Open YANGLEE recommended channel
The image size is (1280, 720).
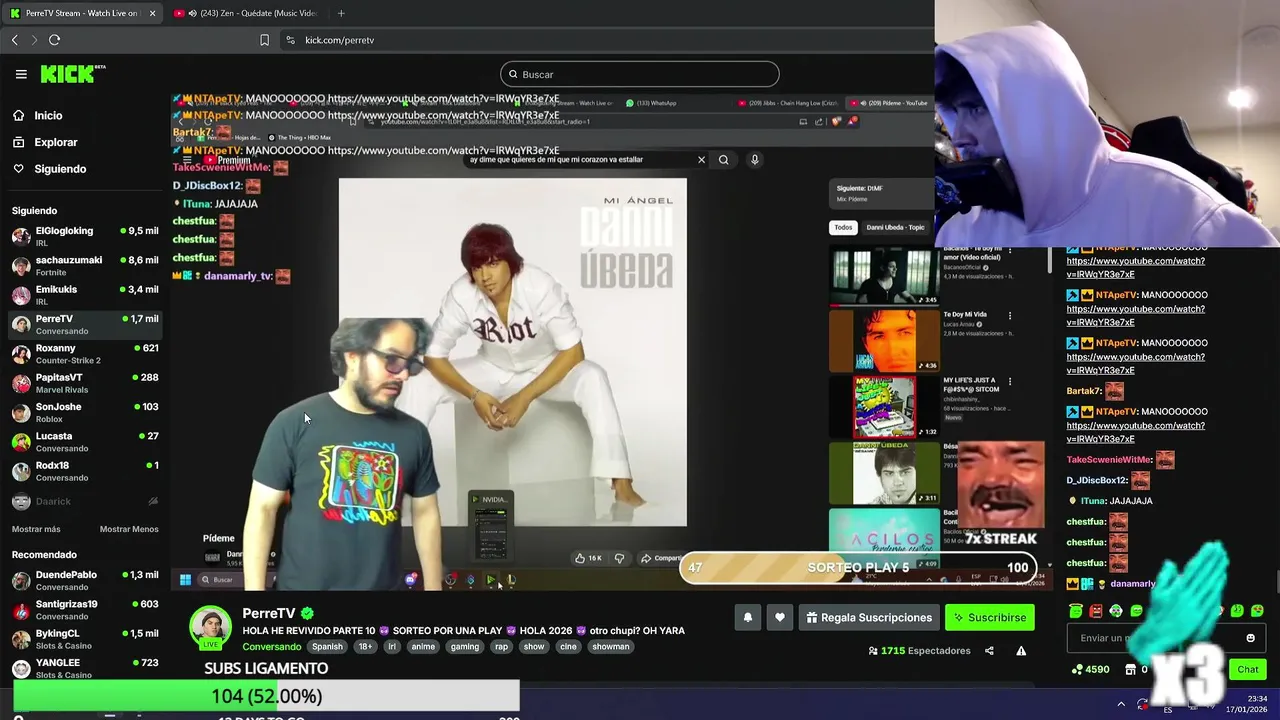tap(85, 668)
